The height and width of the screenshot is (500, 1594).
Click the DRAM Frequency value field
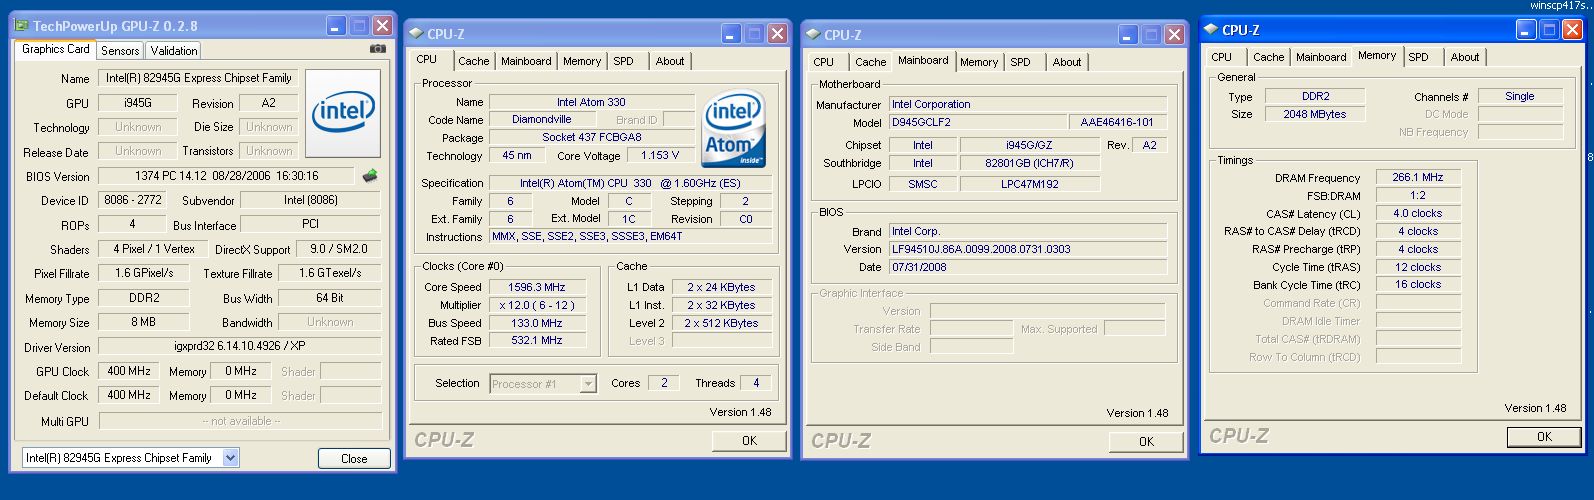click(x=1417, y=177)
